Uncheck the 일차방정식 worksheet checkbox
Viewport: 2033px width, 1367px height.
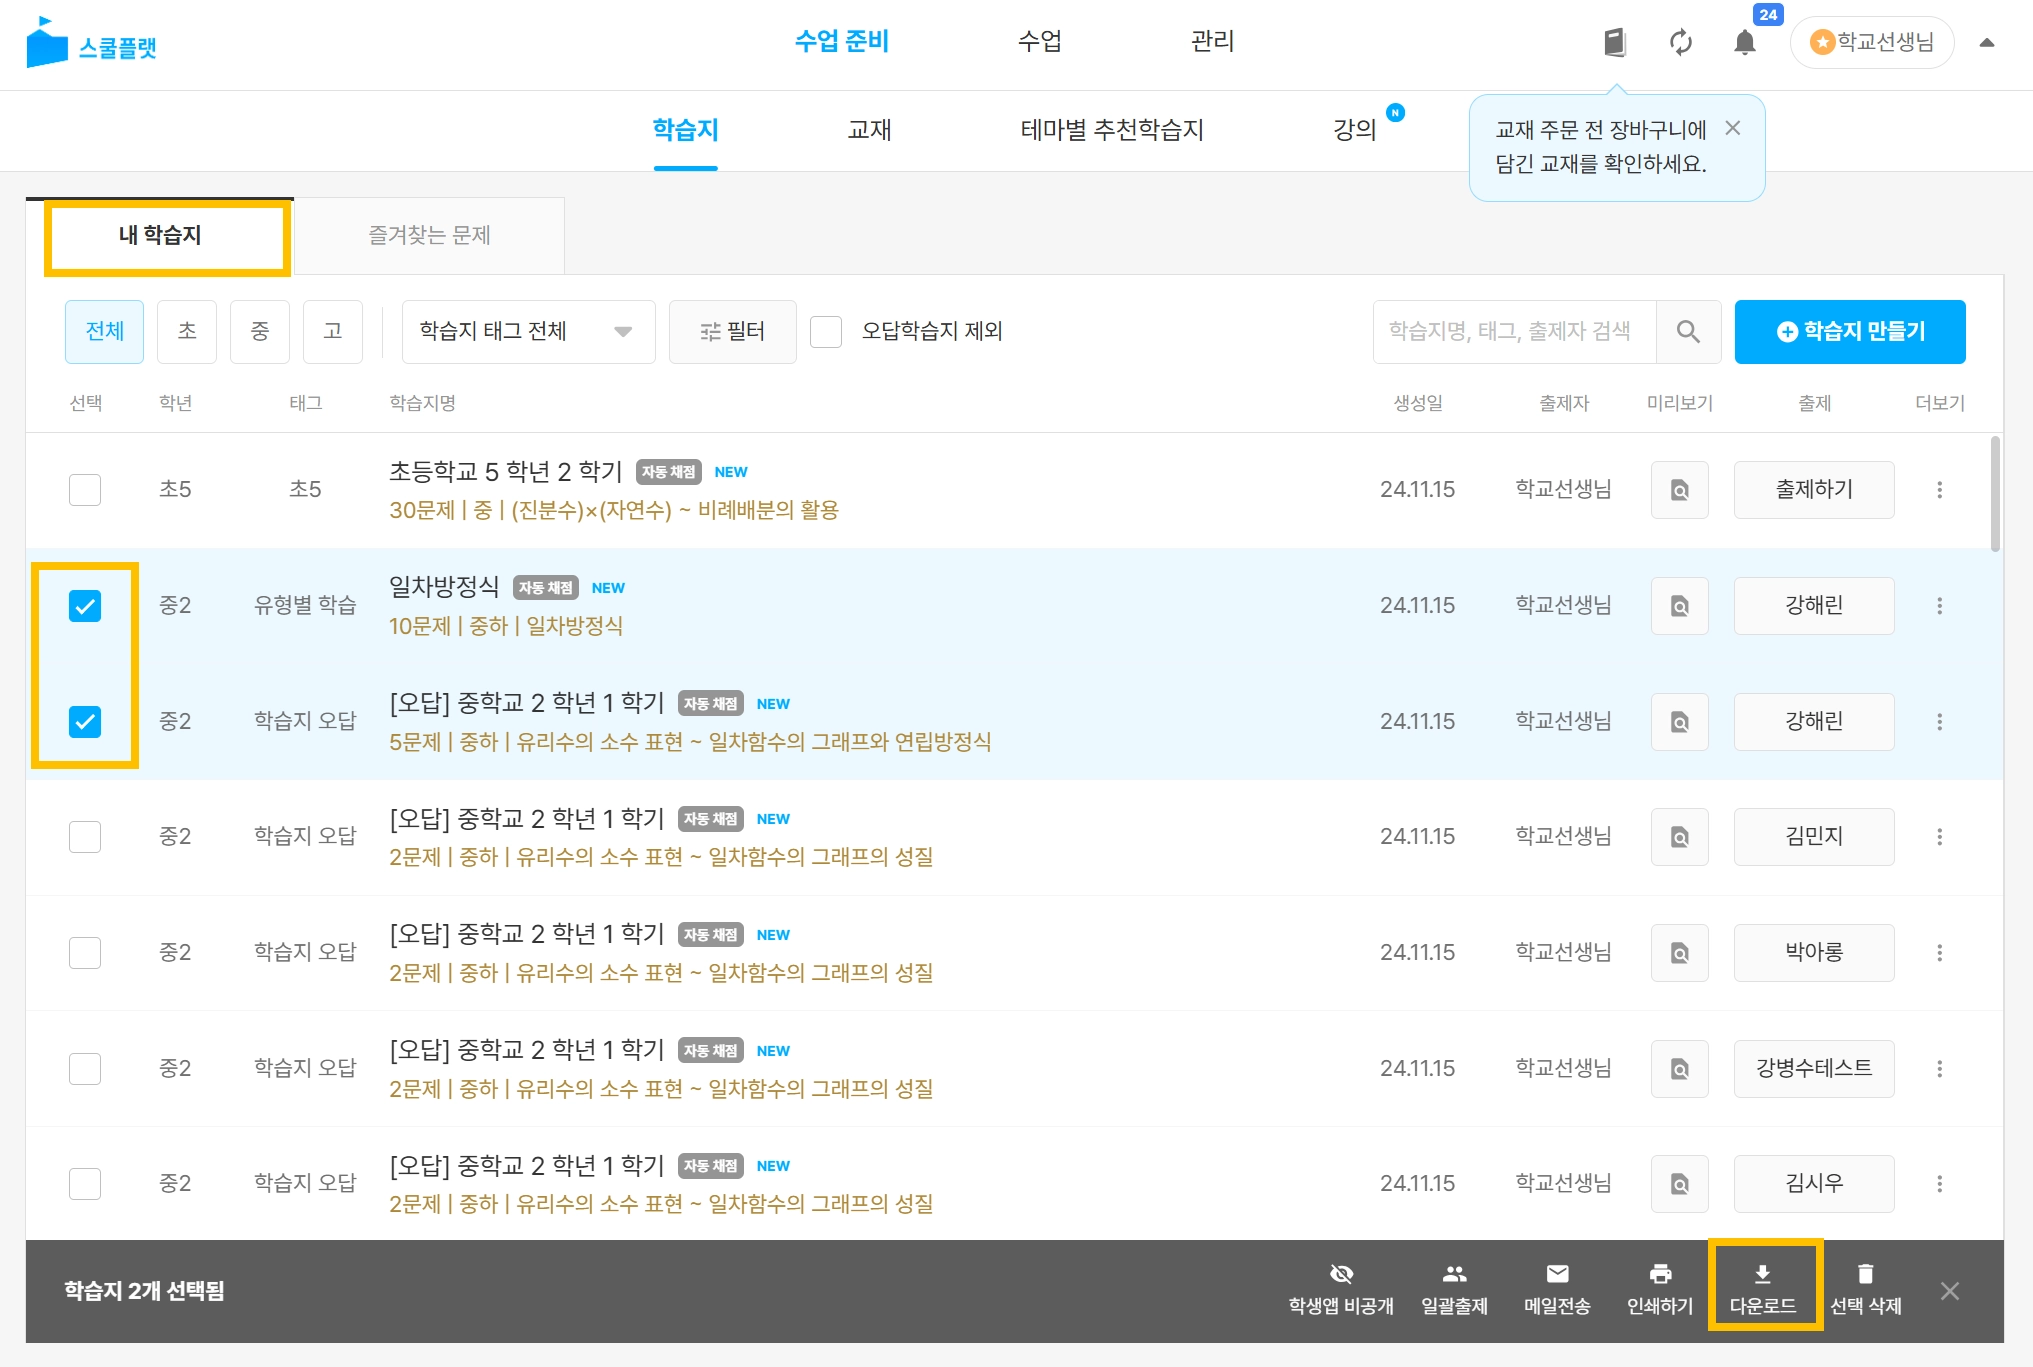click(x=85, y=606)
